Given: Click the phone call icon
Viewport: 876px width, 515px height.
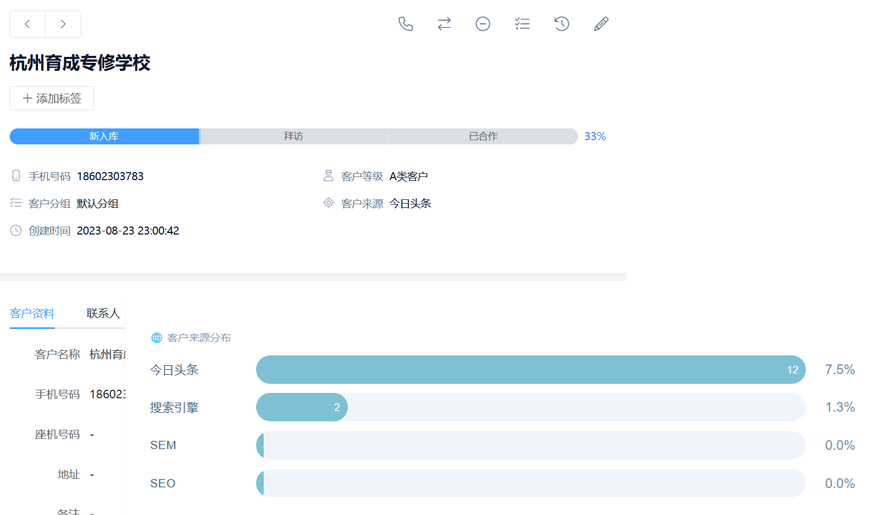Looking at the screenshot, I should coord(406,24).
